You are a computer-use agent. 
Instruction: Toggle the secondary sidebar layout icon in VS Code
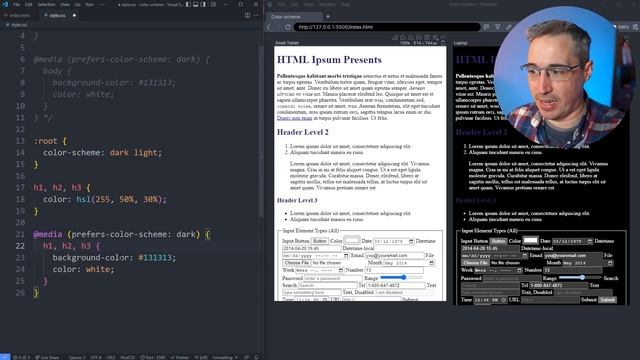point(203,4)
